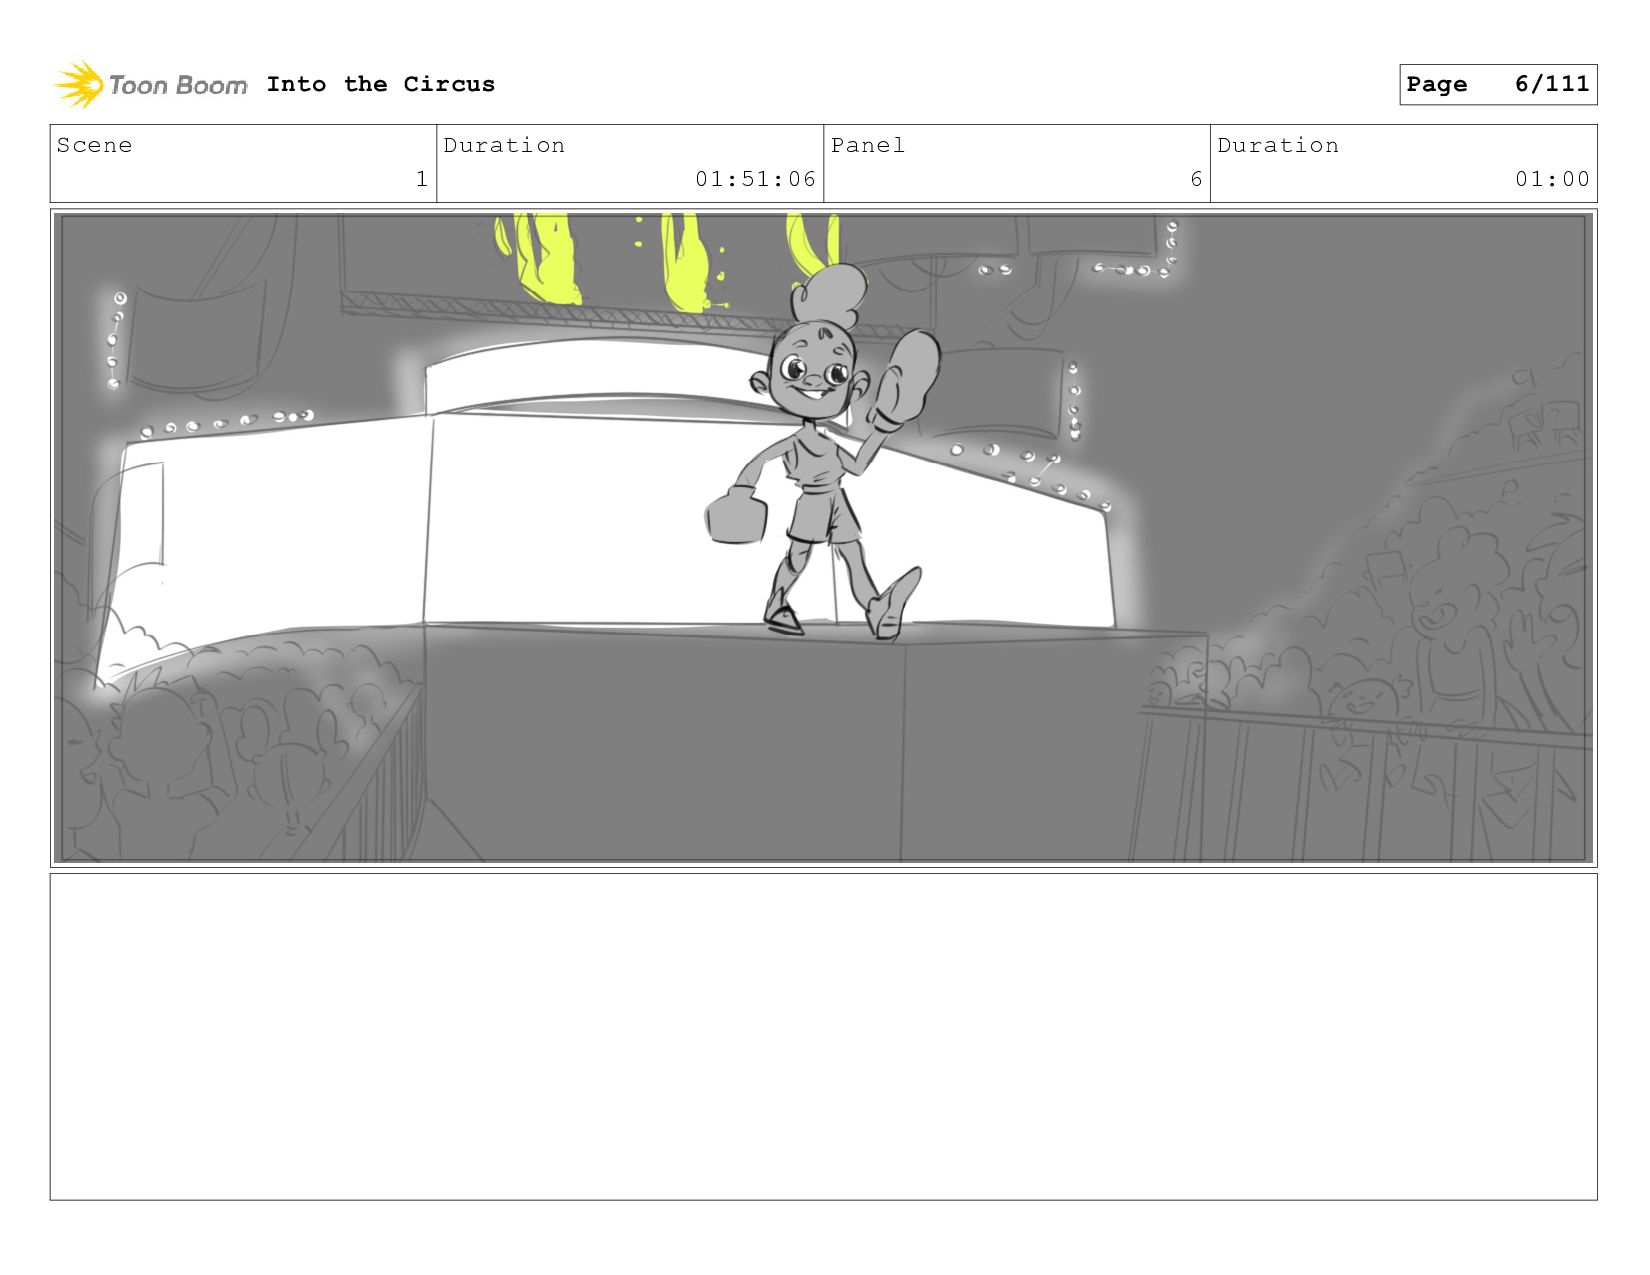This screenshot has height=1275, width=1650.
Task: Click the empty notes box below the panel
Action: pos(824,1037)
